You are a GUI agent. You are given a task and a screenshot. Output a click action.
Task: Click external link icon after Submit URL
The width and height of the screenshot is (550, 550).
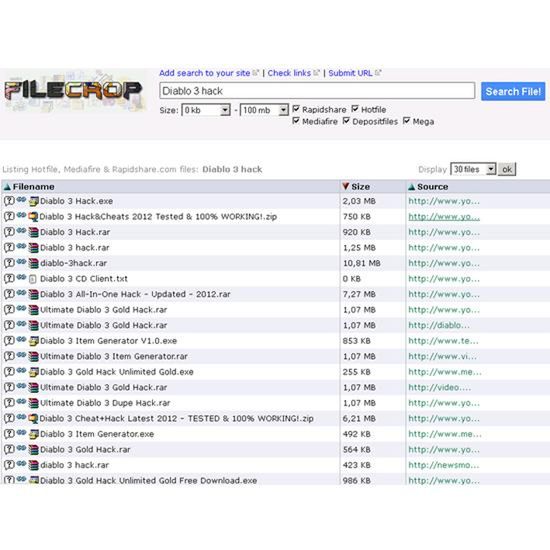[x=378, y=73]
